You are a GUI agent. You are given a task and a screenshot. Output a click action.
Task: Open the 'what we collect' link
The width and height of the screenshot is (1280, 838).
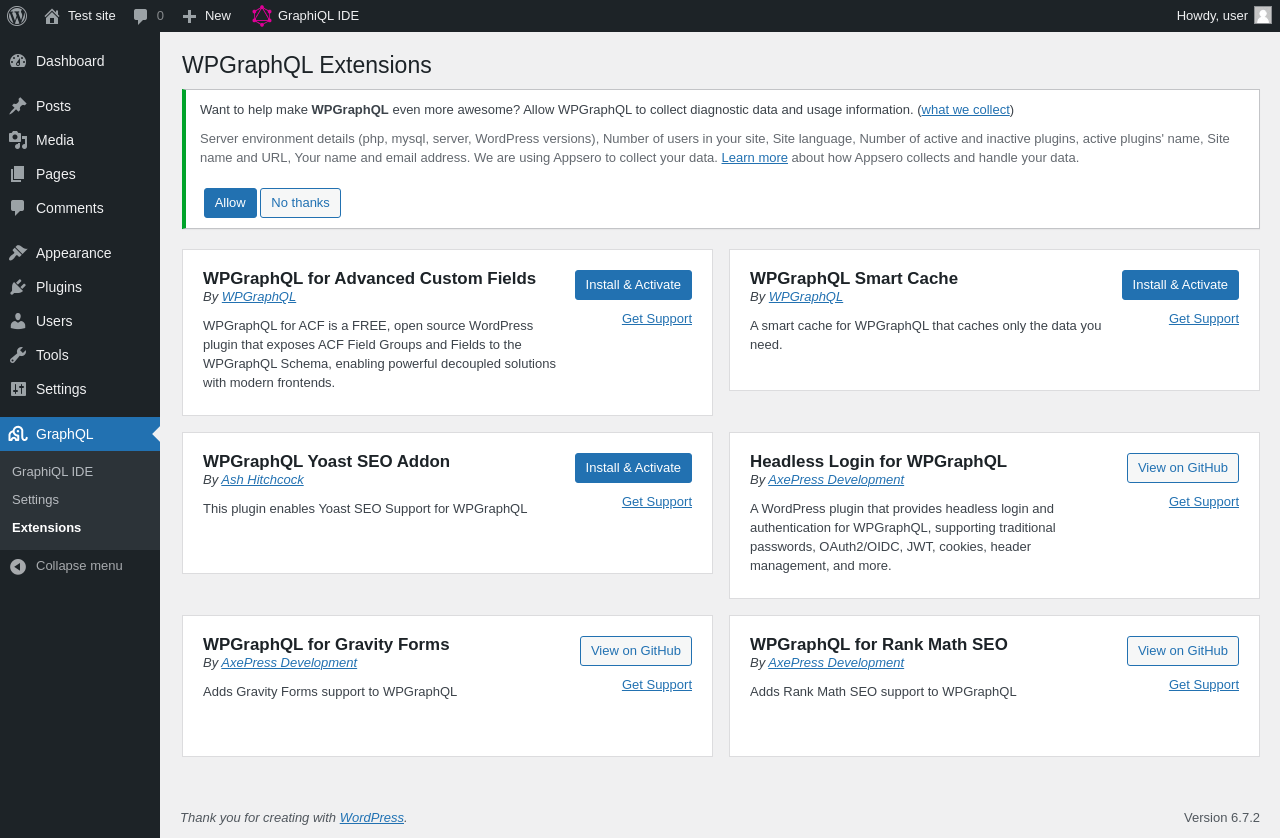coord(965,110)
